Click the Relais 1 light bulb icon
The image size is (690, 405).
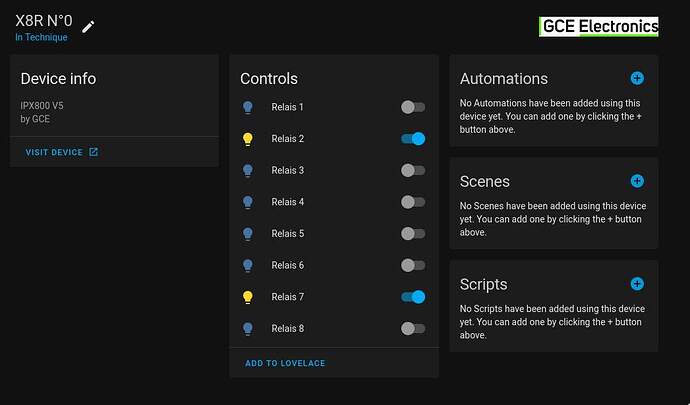point(248,107)
